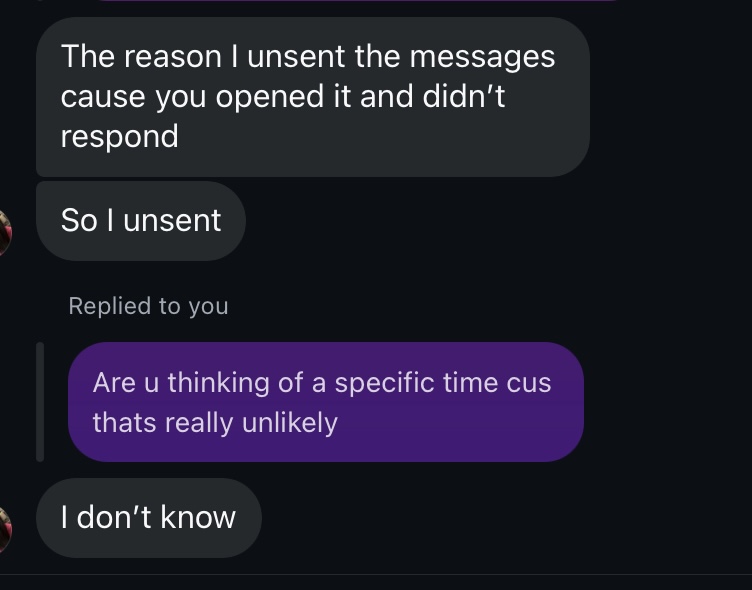
Task: Click "unsent" inside the "So I unsent" bubble
Action: (x=172, y=221)
